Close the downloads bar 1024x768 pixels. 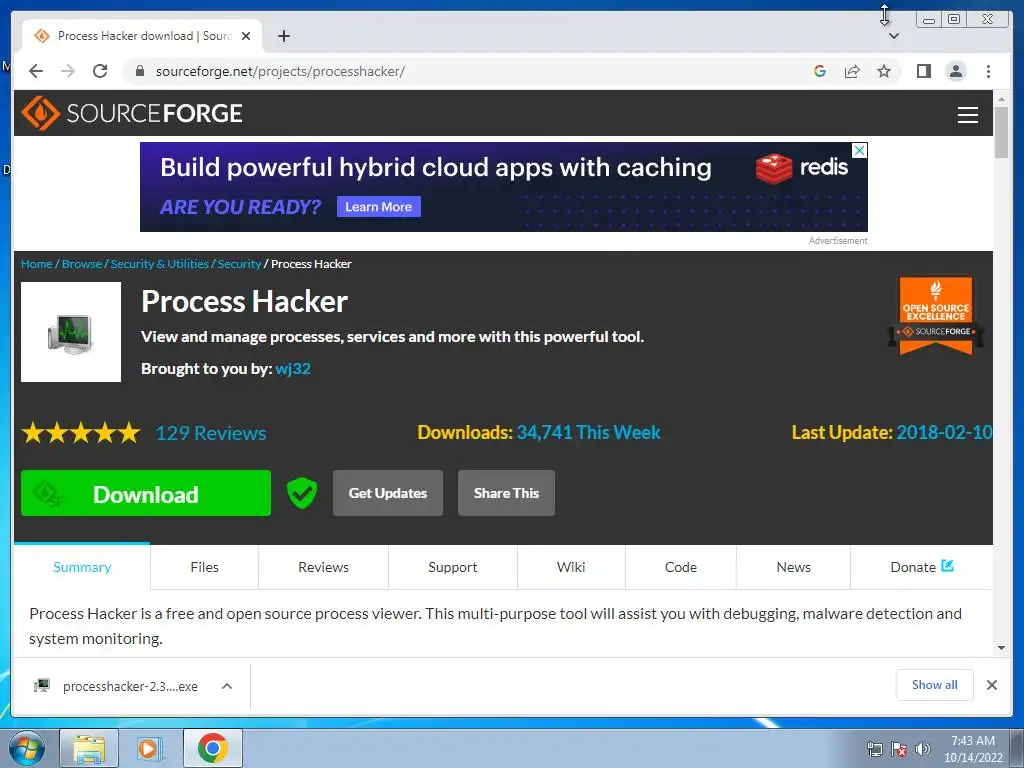(x=991, y=684)
